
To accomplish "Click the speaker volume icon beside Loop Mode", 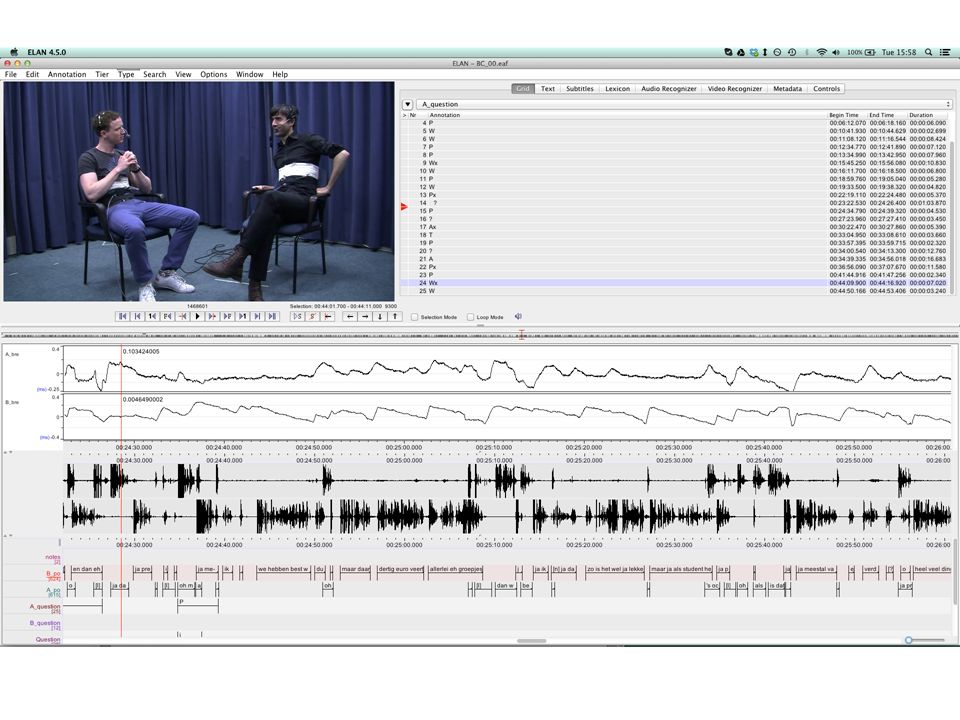I will coord(519,317).
